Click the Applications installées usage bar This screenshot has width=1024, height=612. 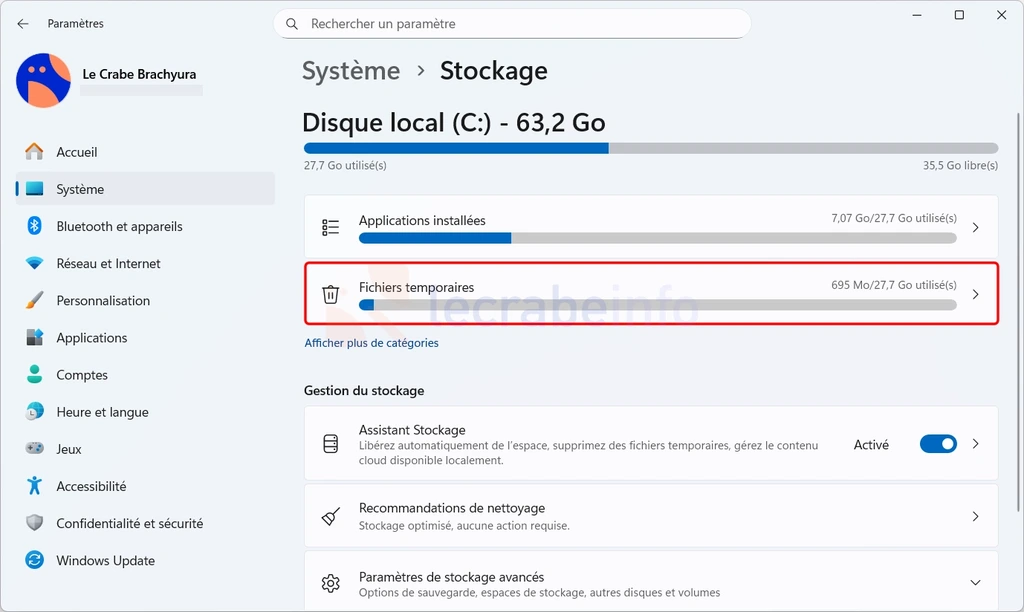658,238
